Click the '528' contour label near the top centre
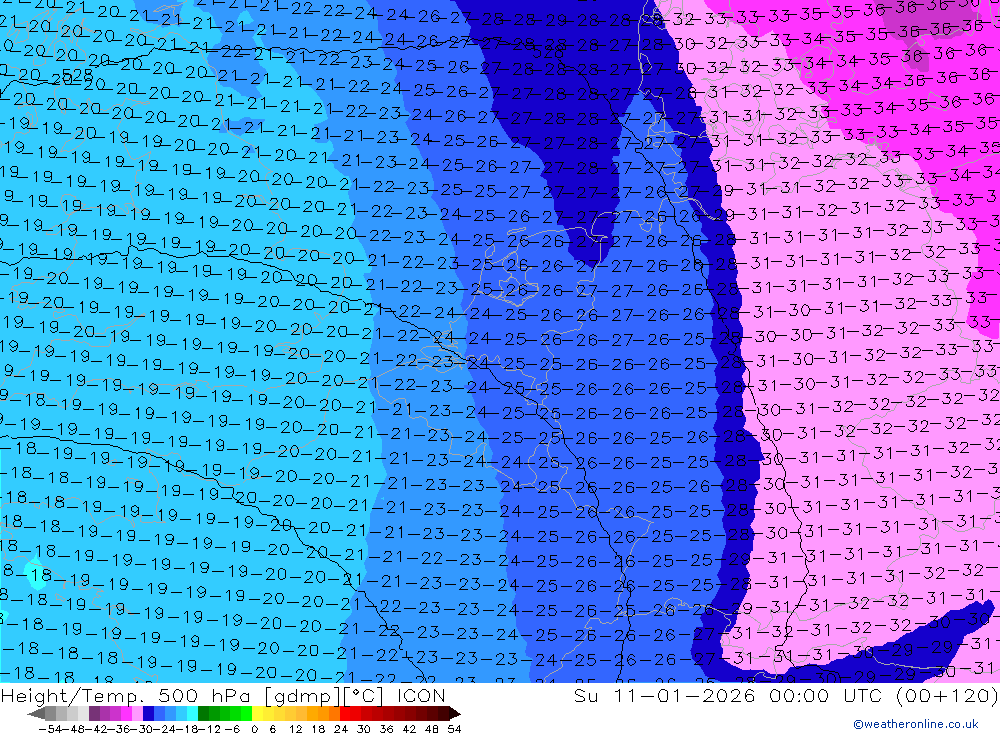This screenshot has width=1000, height=733. coord(548,53)
